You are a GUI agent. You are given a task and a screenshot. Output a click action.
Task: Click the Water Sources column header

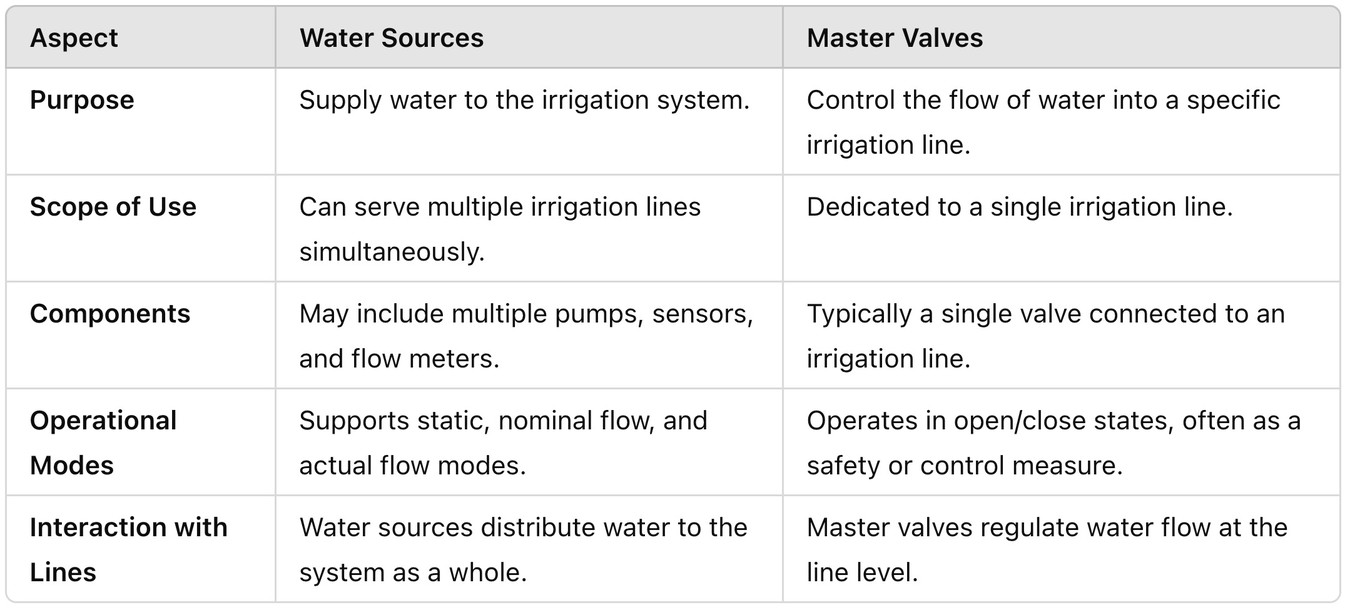[x=391, y=38]
